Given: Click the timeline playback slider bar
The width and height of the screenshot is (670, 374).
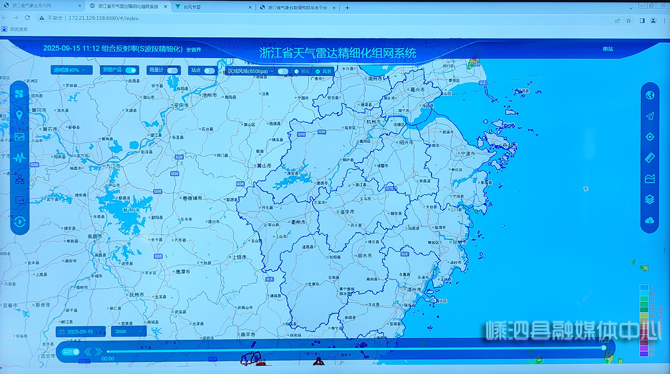Looking at the screenshot, I should (356, 351).
